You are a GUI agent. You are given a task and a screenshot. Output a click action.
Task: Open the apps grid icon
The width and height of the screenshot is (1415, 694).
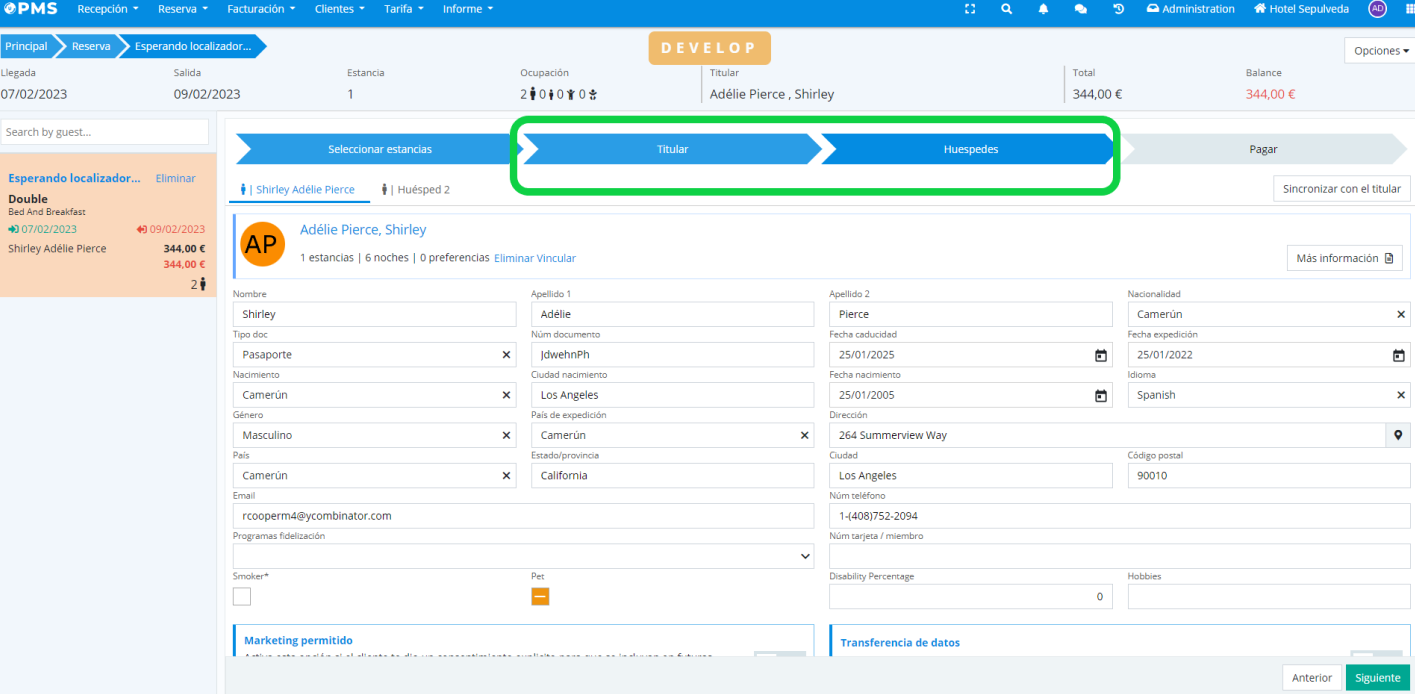pyautogui.click(x=1409, y=9)
